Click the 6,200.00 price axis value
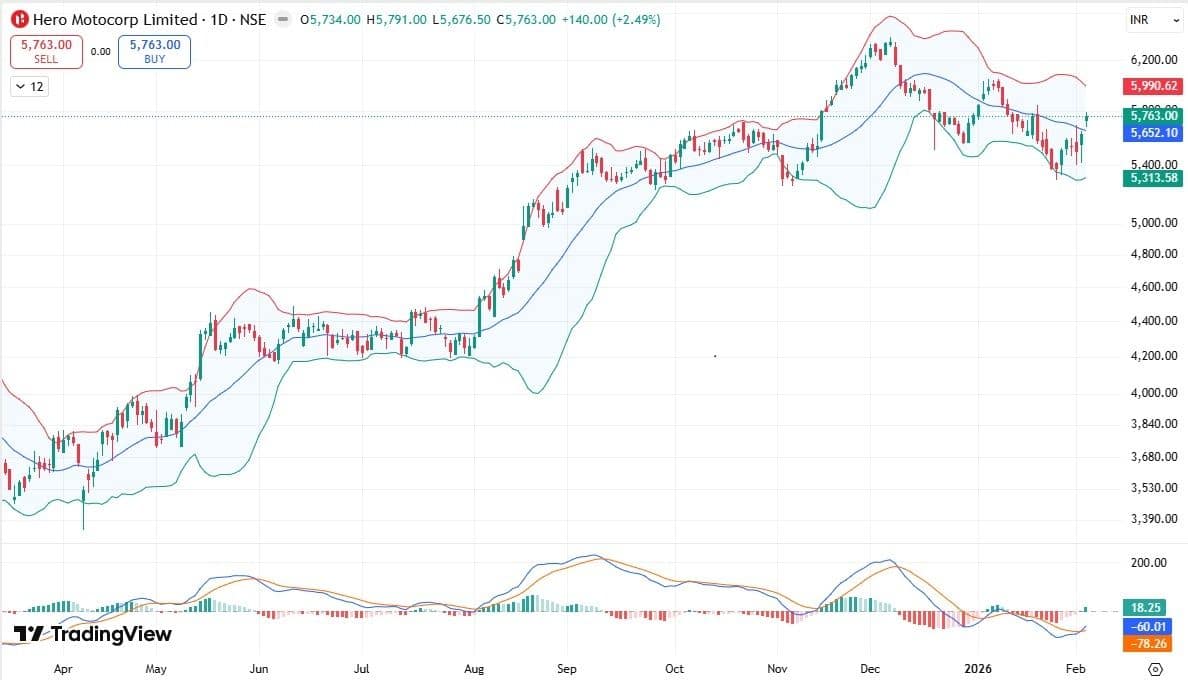The height and width of the screenshot is (689, 1188). [1154, 60]
